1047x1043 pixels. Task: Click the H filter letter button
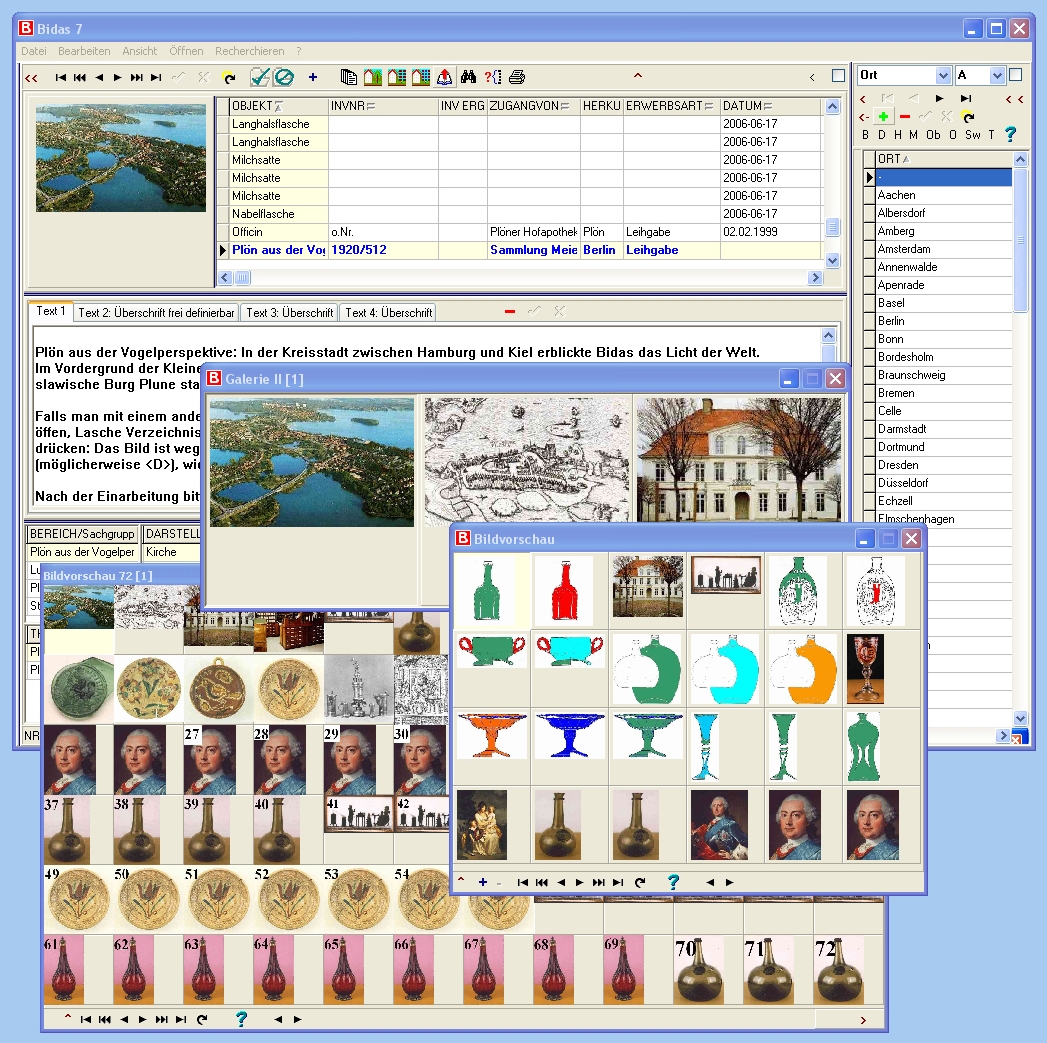point(897,135)
